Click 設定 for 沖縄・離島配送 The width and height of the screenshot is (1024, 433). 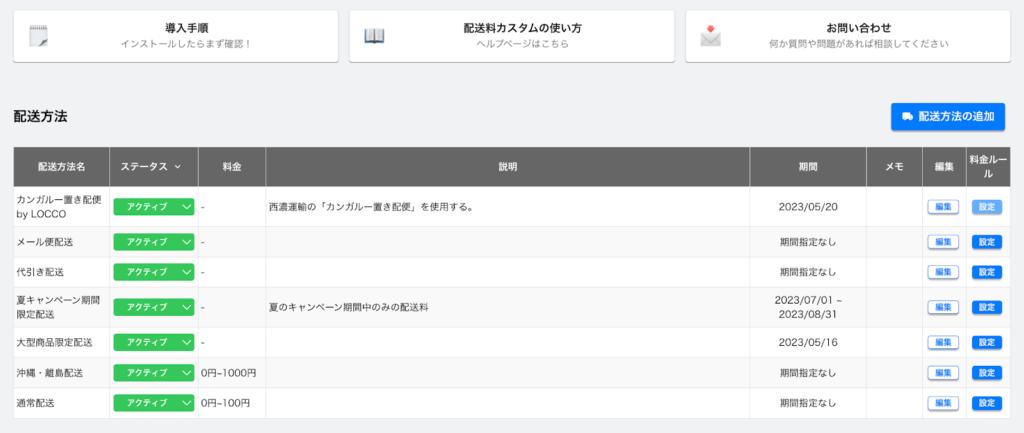coord(987,372)
